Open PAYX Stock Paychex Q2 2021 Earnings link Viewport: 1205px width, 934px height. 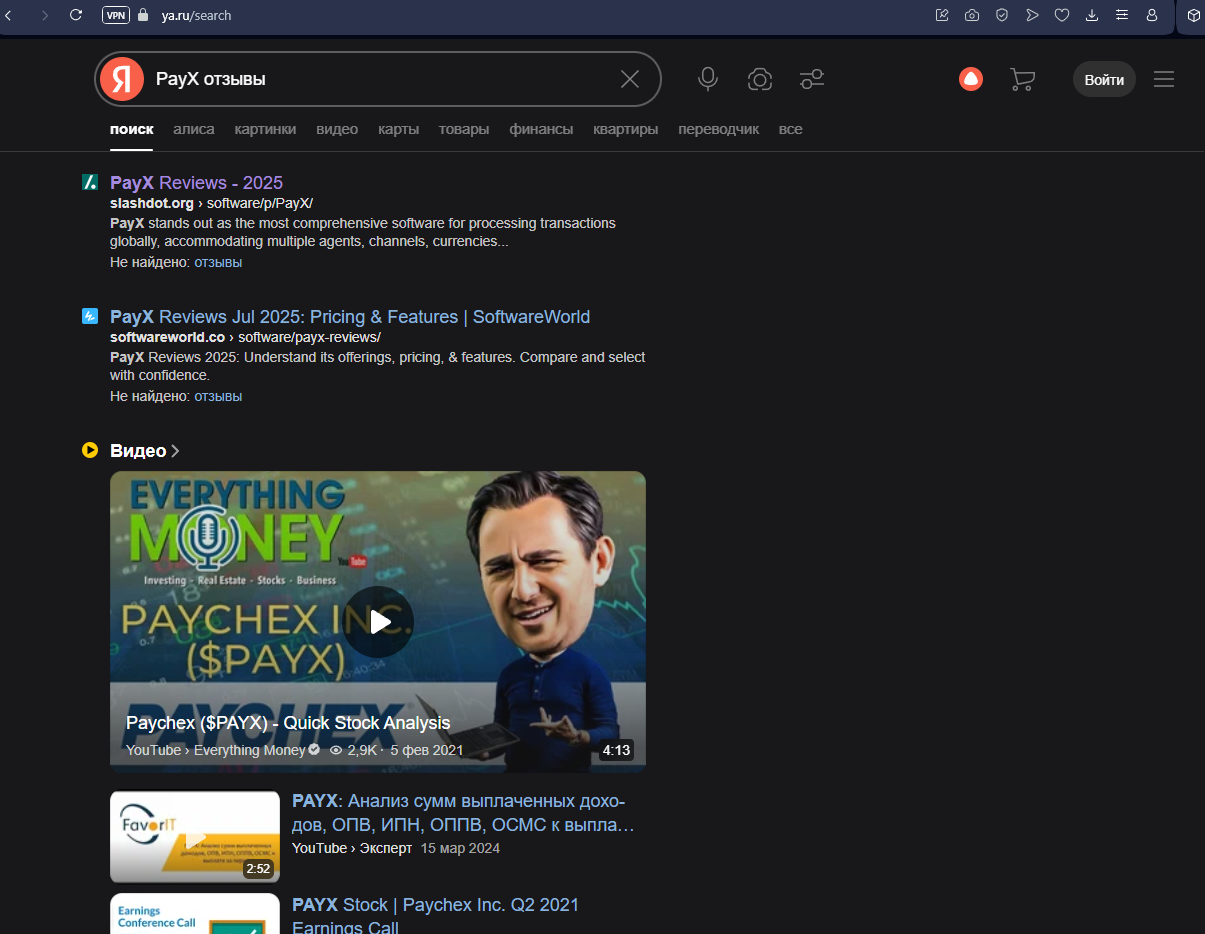point(435,916)
